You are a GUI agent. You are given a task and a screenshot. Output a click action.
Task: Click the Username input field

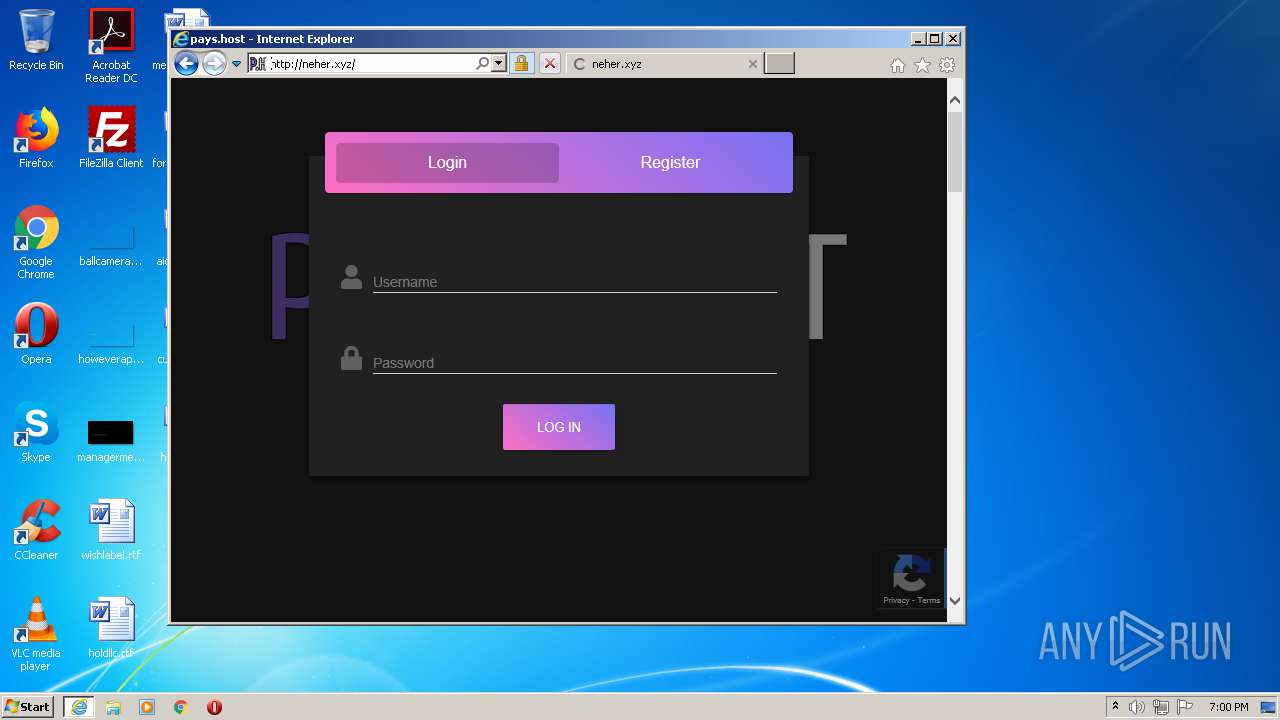(x=575, y=282)
